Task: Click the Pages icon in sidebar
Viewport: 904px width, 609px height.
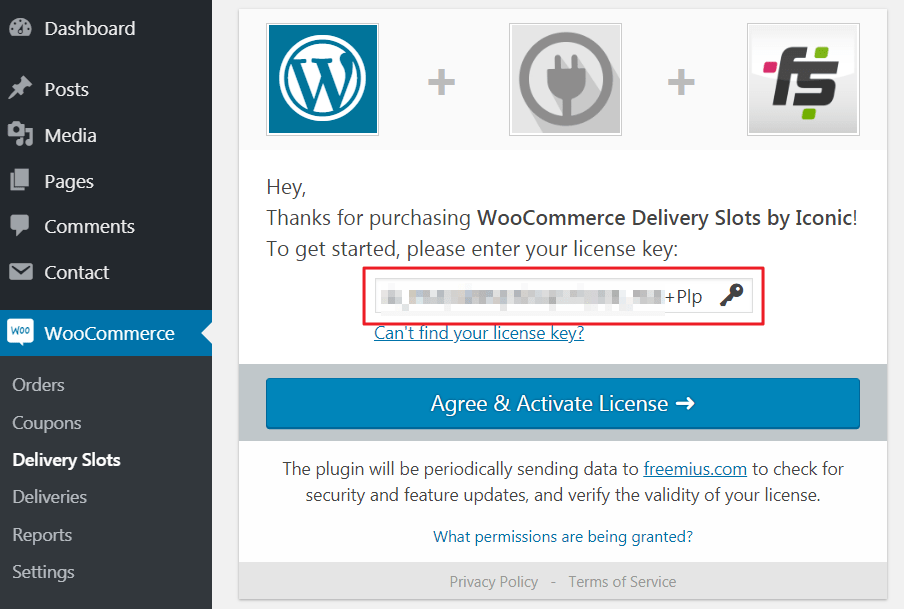Action: (20, 181)
